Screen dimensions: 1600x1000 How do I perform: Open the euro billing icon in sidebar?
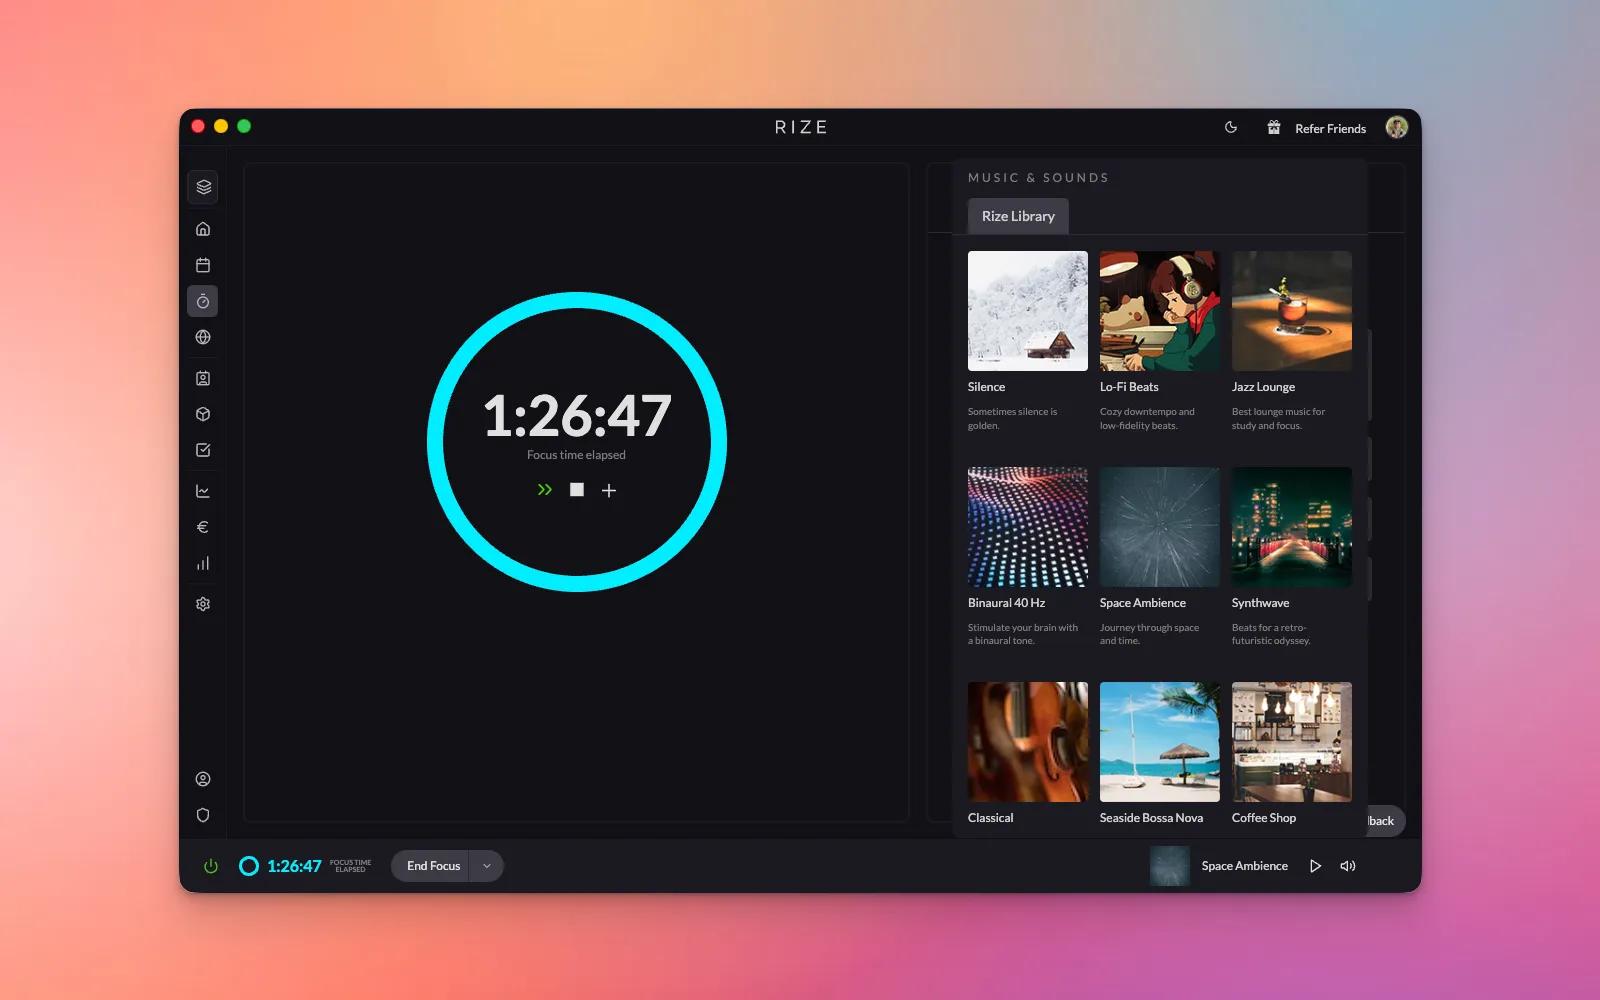pos(203,527)
